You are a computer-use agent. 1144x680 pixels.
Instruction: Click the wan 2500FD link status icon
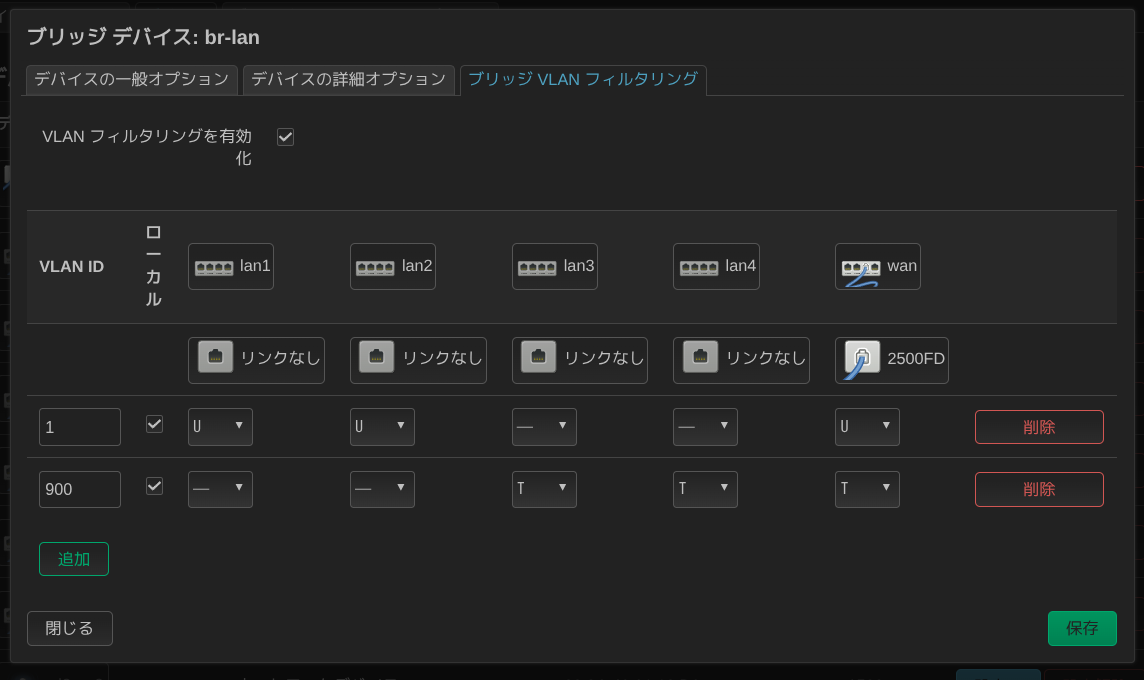(x=862, y=359)
